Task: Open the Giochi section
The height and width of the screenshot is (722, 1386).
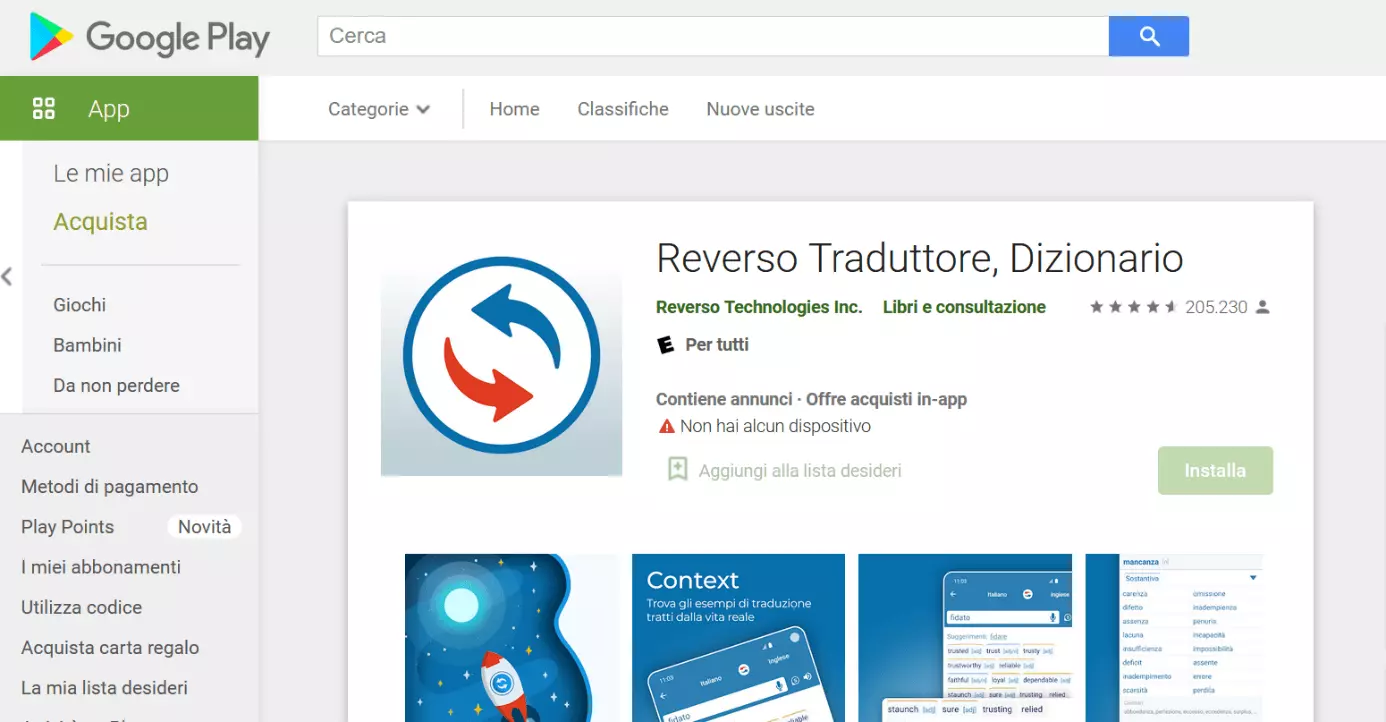Action: (x=79, y=305)
